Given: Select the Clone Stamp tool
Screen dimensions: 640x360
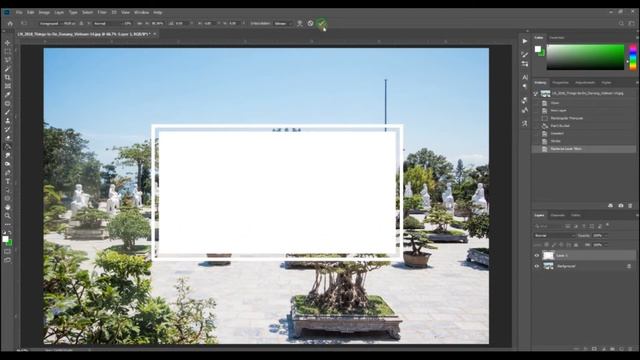Looking at the screenshot, I should [7, 121].
